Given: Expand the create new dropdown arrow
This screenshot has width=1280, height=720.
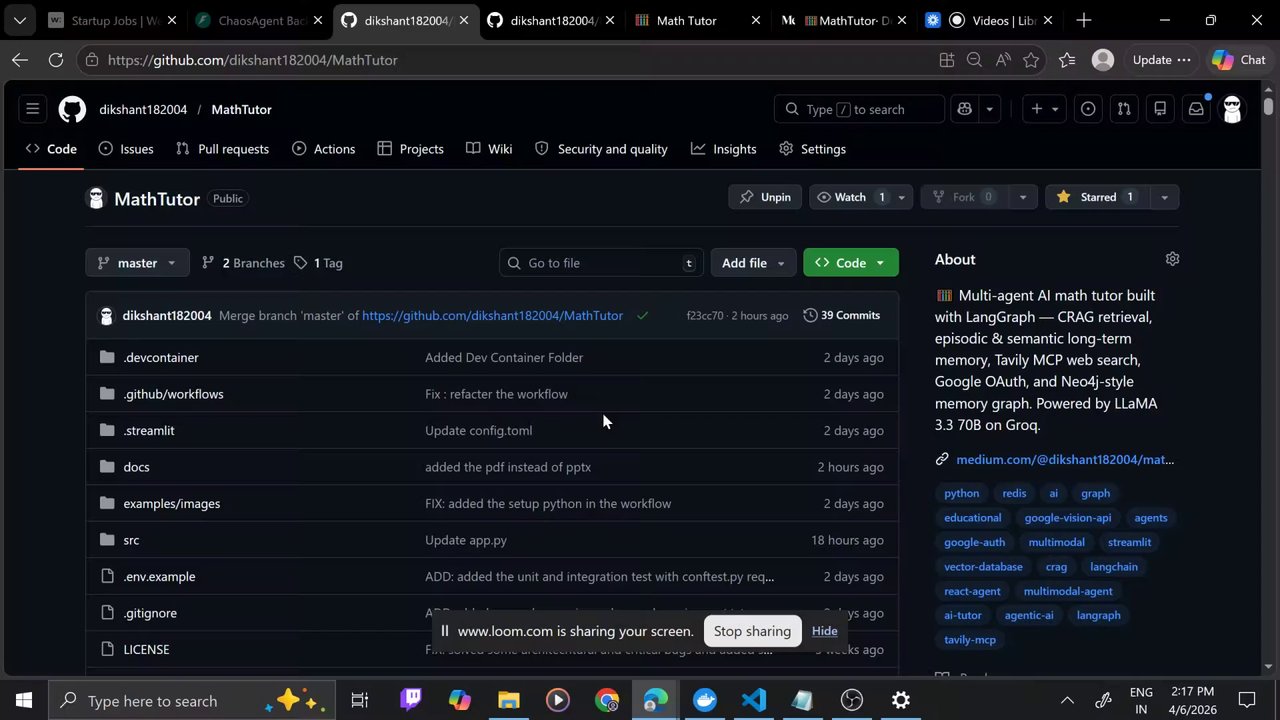Looking at the screenshot, I should point(1054,109).
